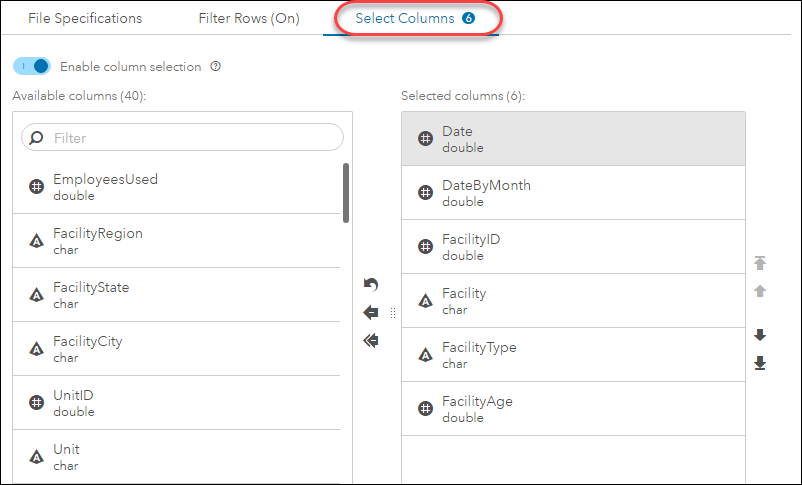Click the search magnifier in Filter box

37,138
